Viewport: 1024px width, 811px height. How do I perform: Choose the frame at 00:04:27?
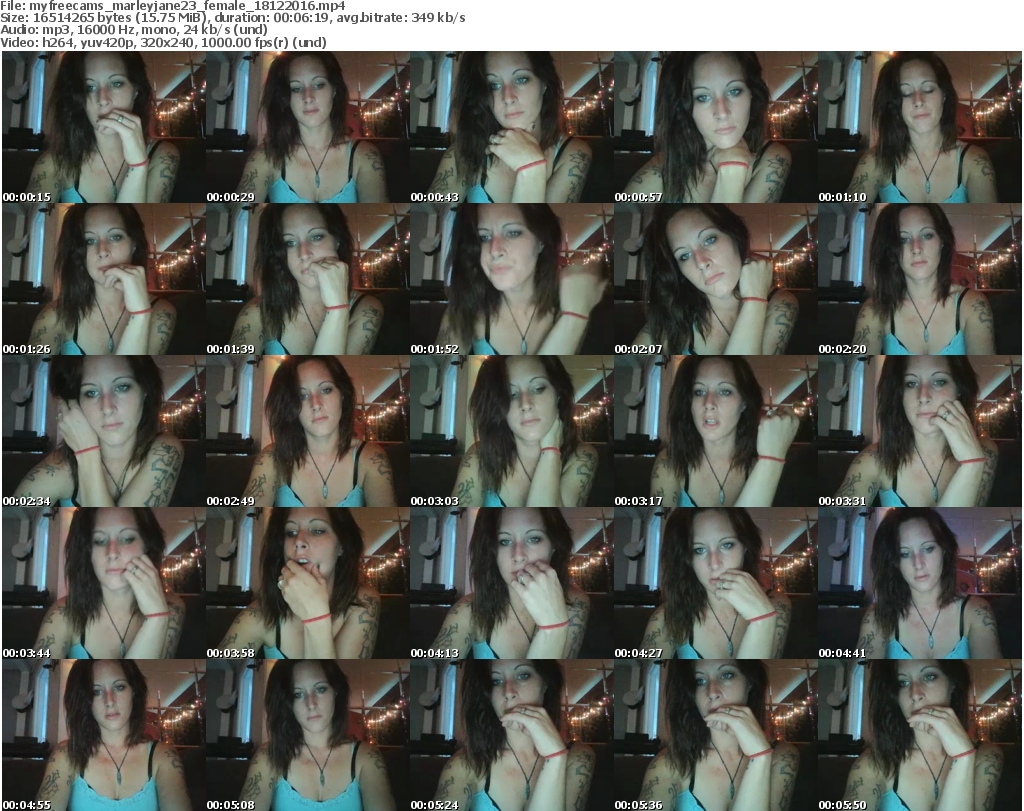pyautogui.click(x=716, y=583)
